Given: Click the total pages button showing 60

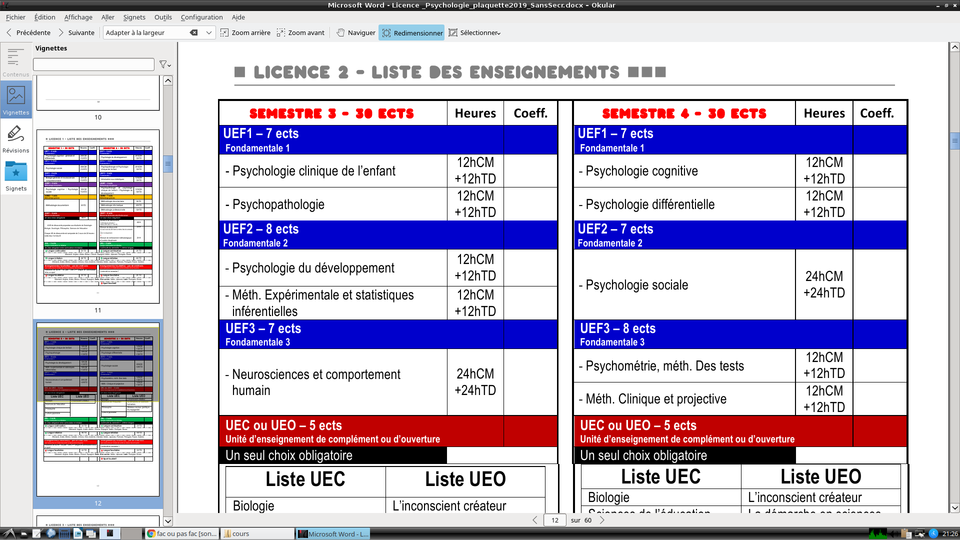Looking at the screenshot, I should pyautogui.click(x=588, y=520).
